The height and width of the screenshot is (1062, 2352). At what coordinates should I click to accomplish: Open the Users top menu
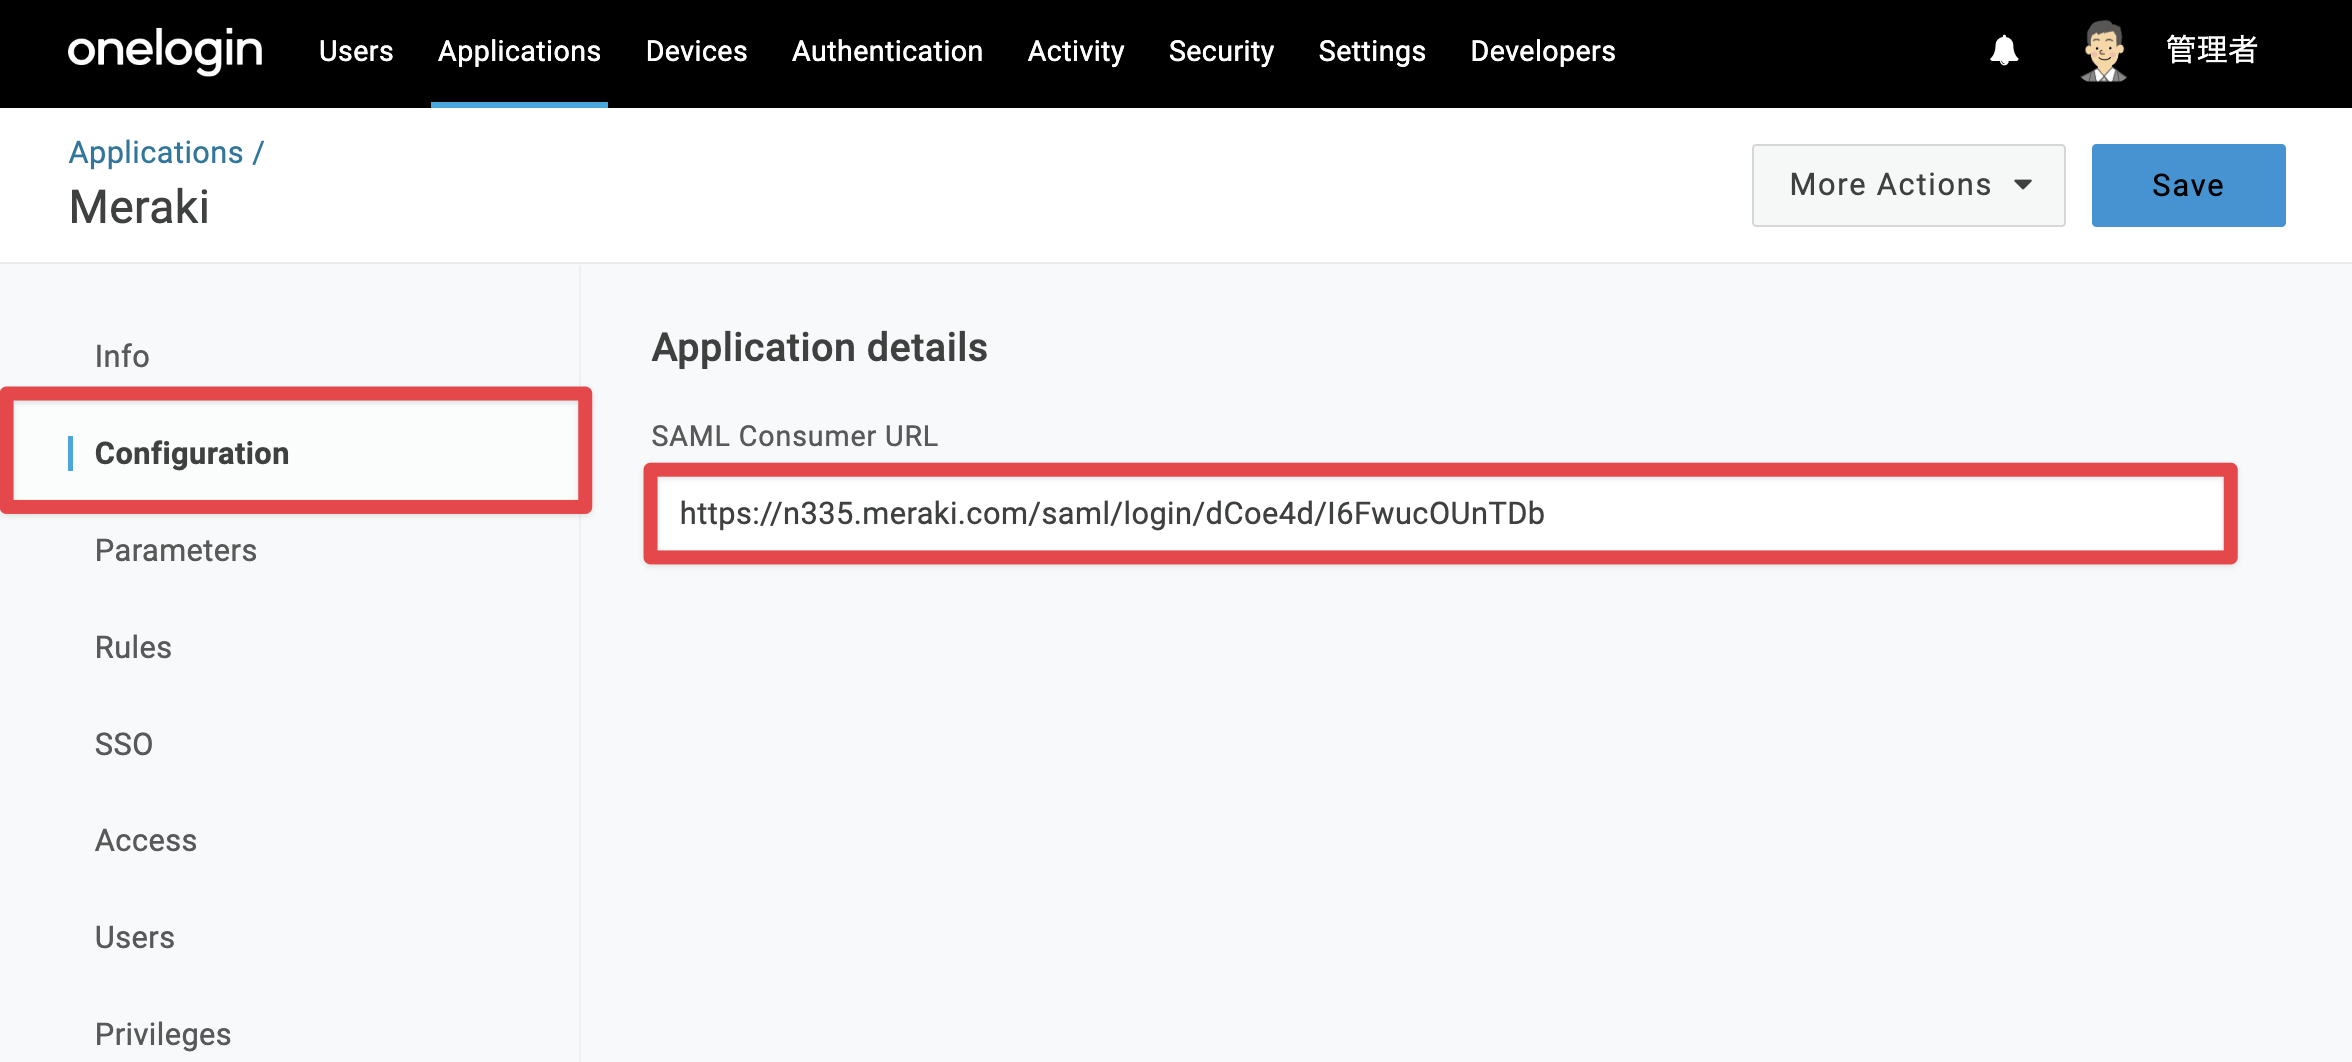[x=356, y=51]
